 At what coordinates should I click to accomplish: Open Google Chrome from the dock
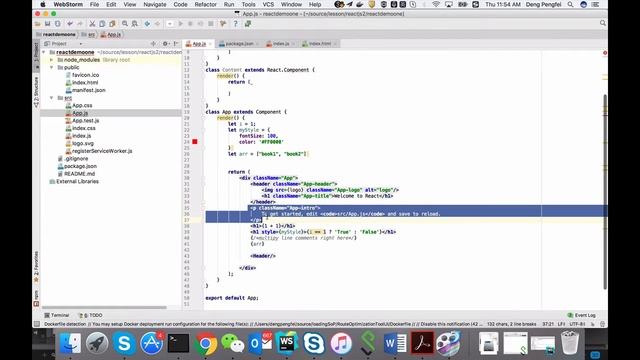coord(205,343)
